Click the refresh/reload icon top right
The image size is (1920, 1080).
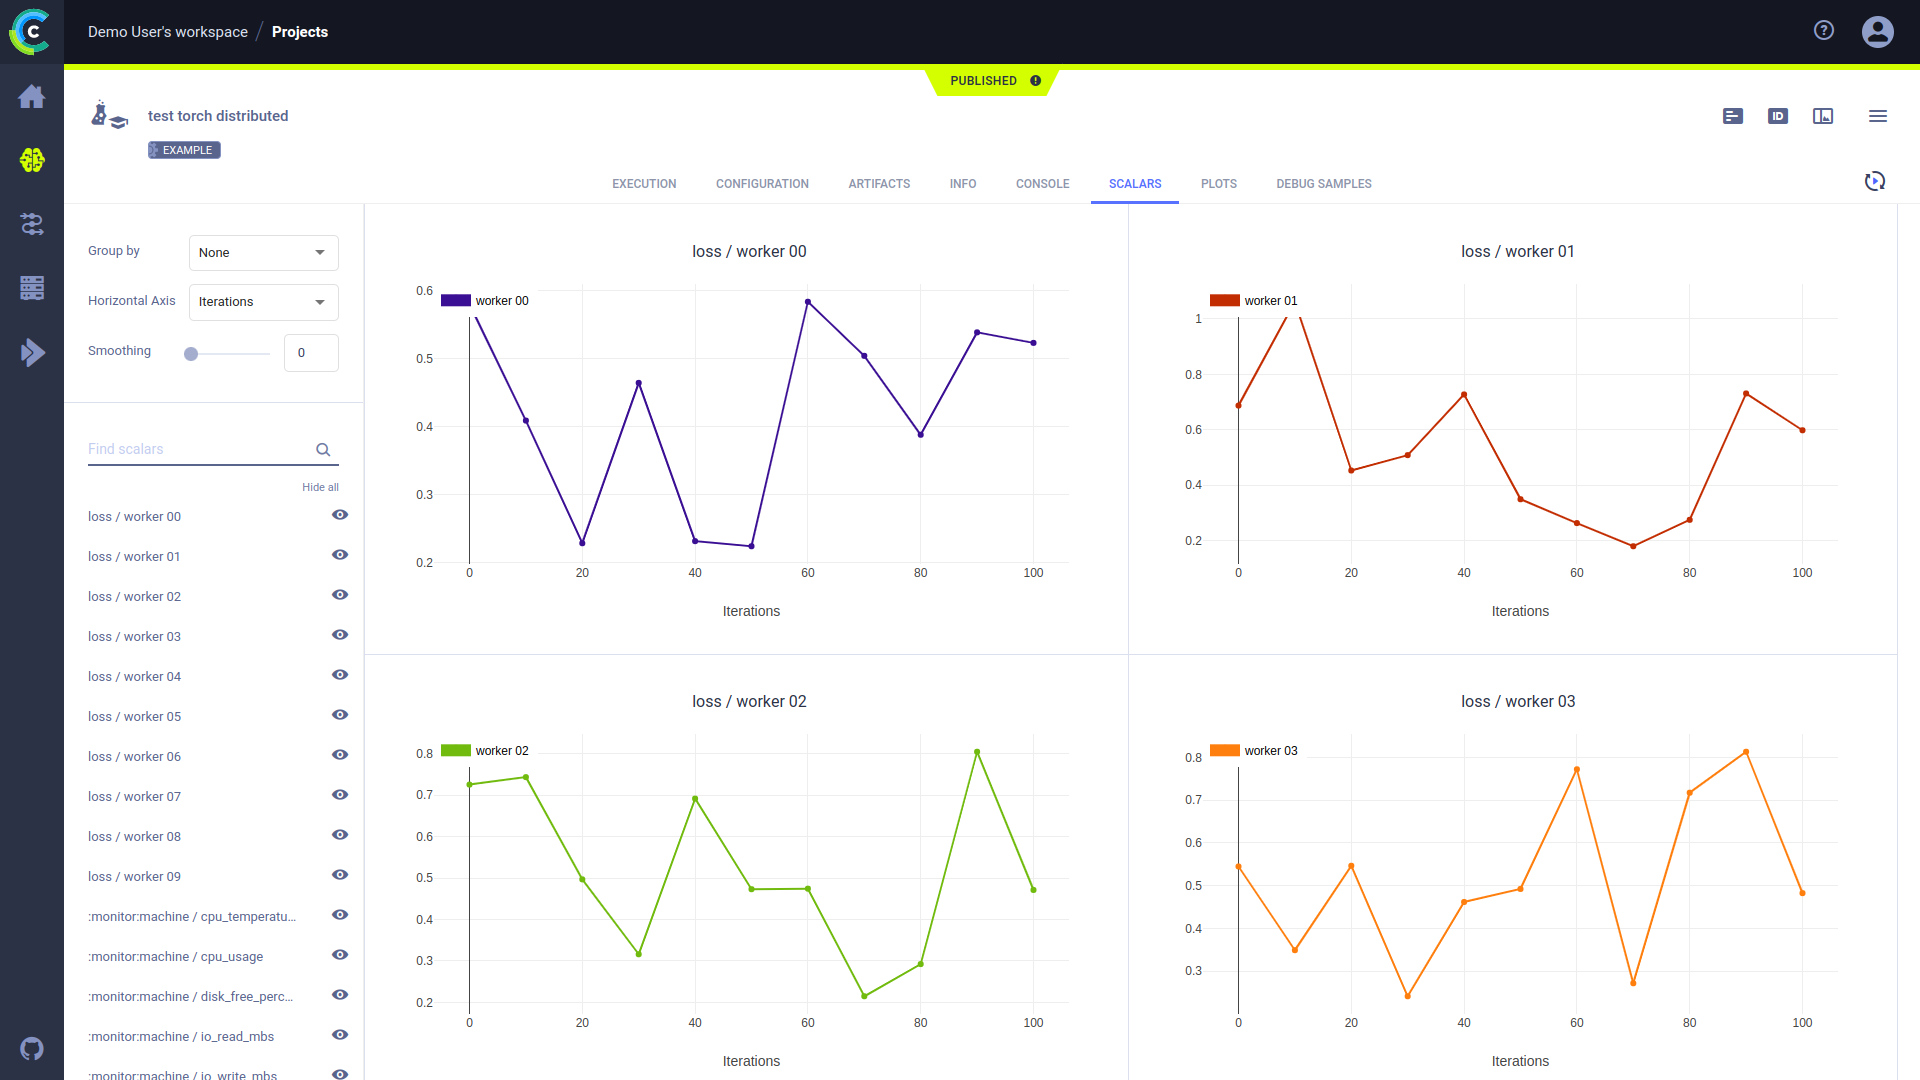click(1874, 179)
